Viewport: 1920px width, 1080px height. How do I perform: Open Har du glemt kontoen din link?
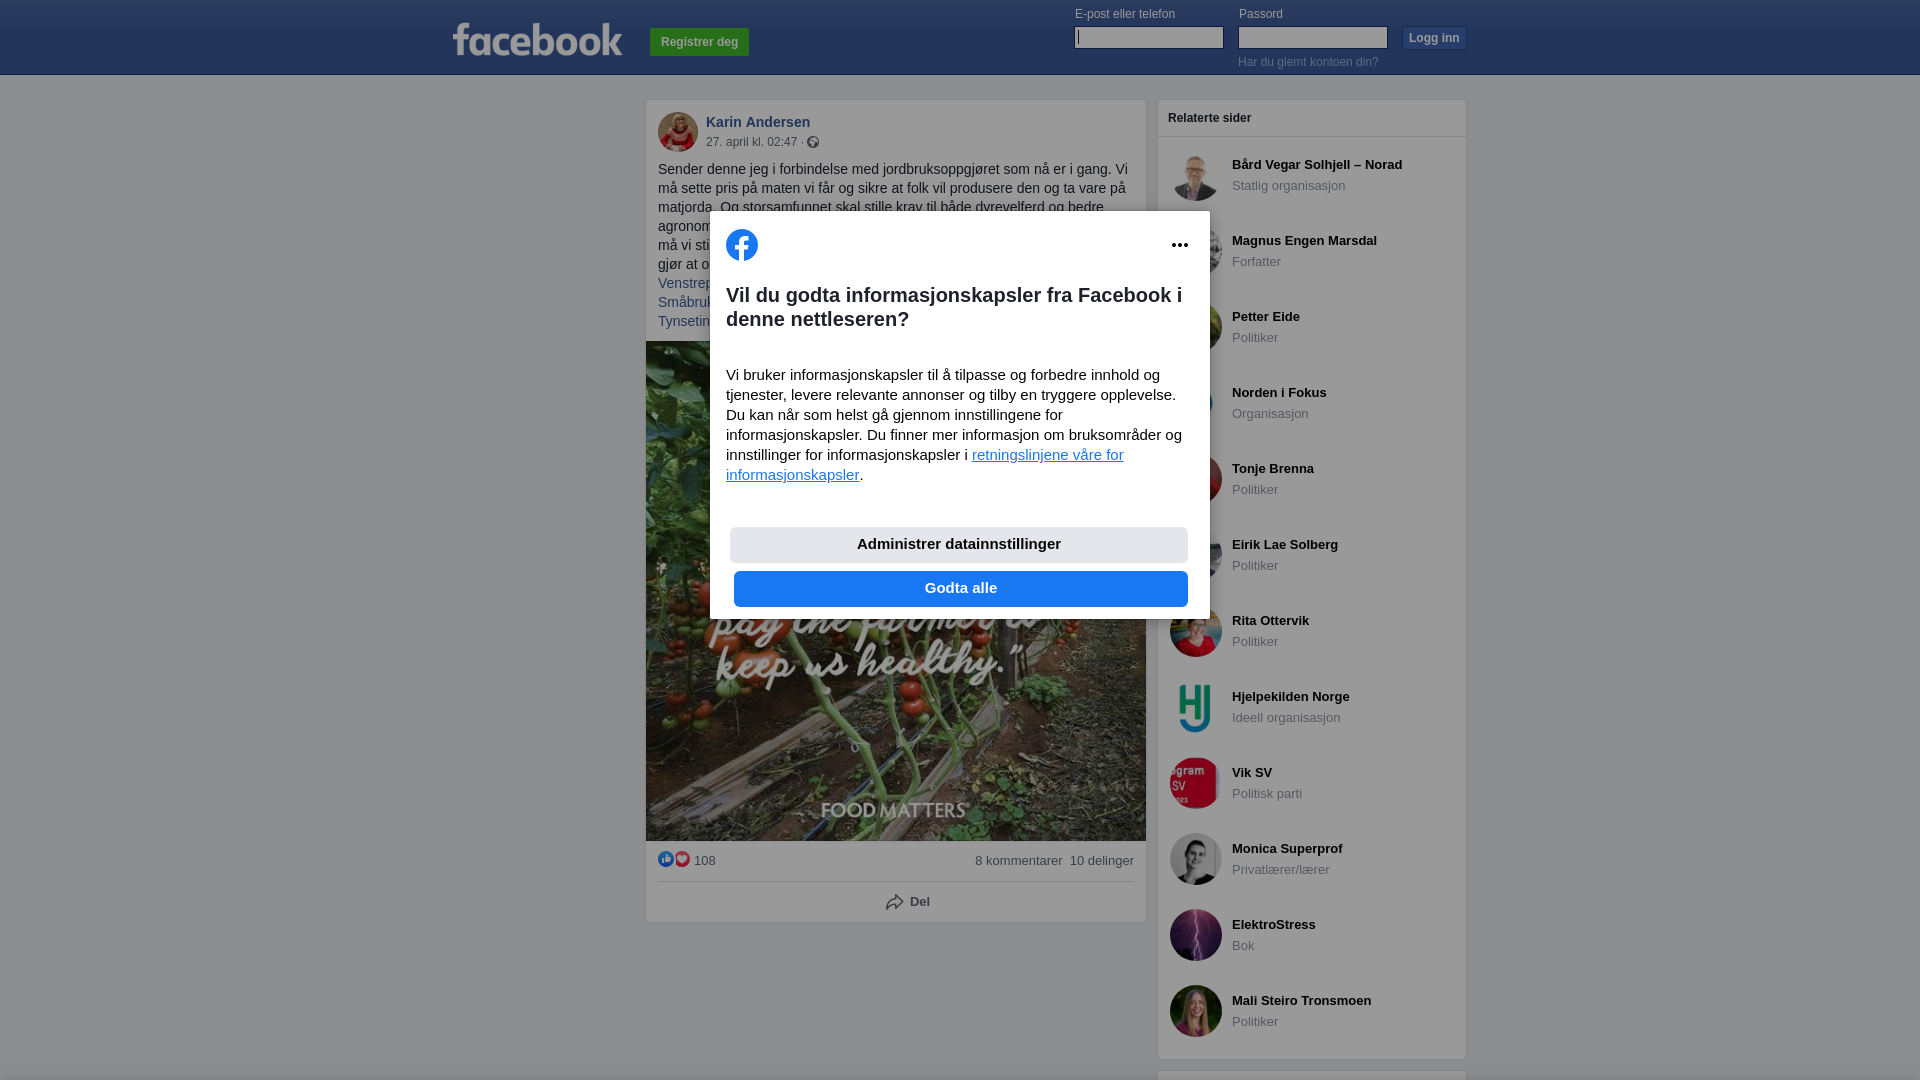pyautogui.click(x=1308, y=62)
